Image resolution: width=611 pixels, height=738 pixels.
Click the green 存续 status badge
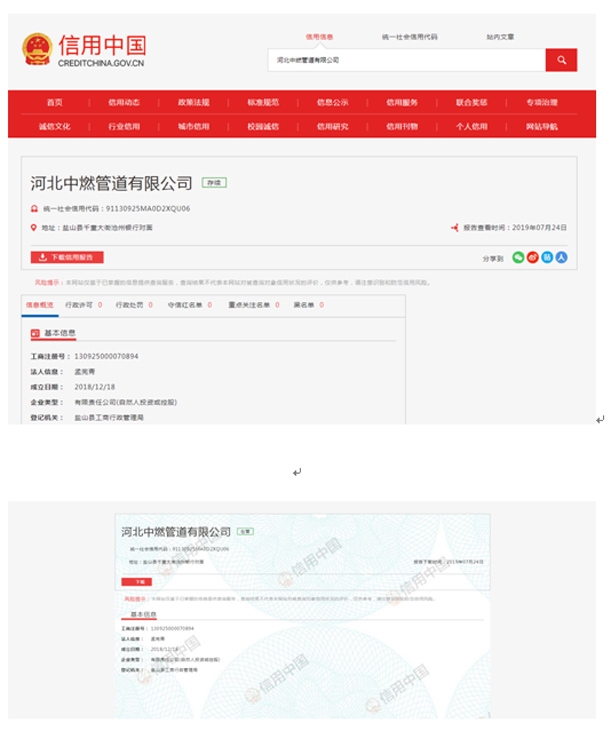[214, 183]
